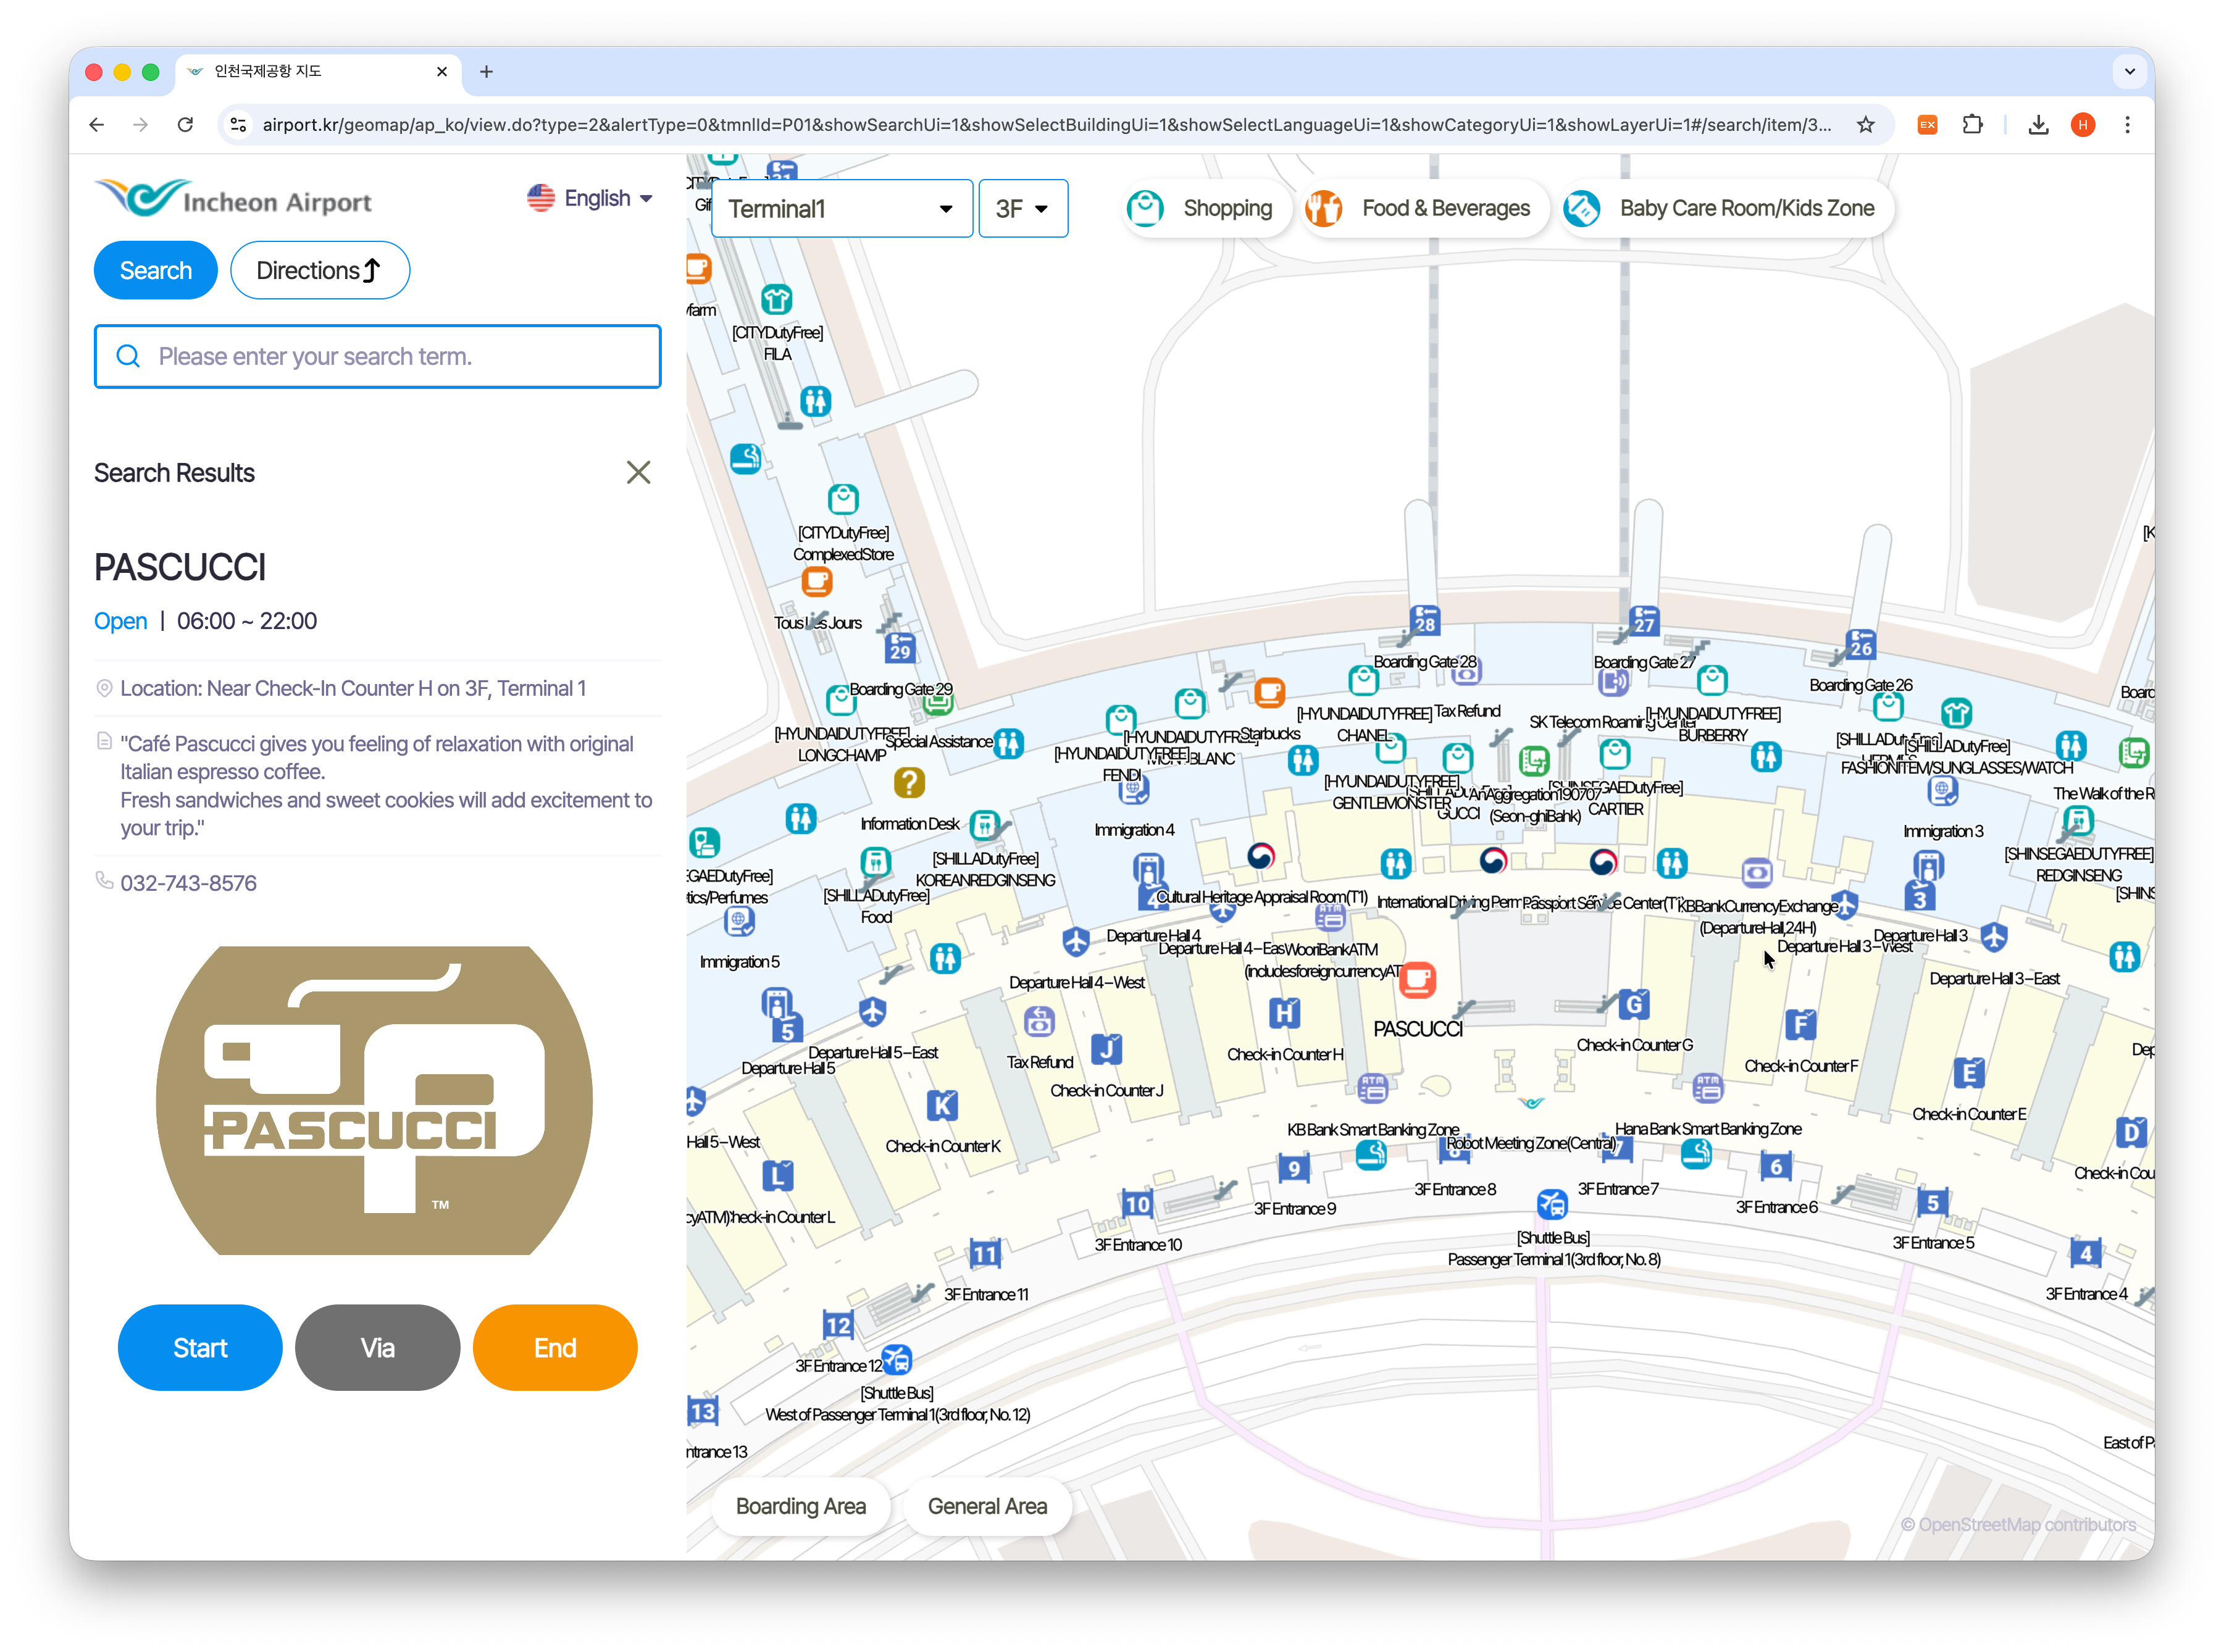Switch to the Boarding Area view

pos(800,1506)
